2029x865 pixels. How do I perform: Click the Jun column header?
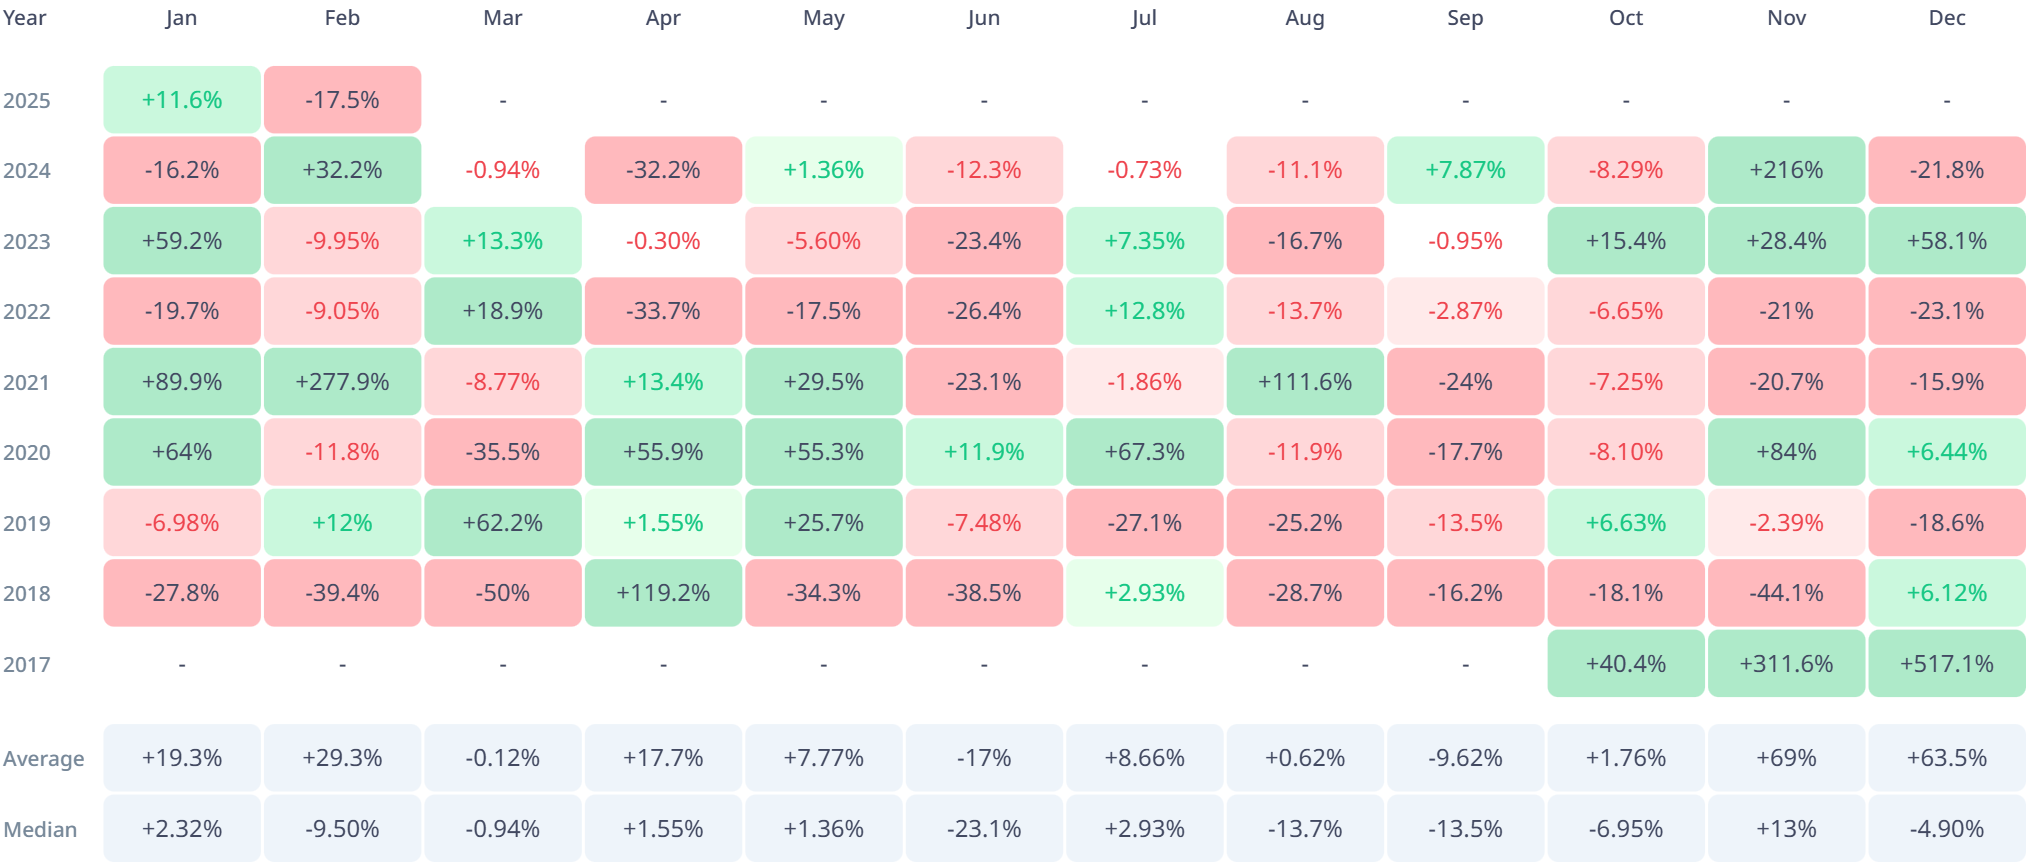(x=984, y=18)
